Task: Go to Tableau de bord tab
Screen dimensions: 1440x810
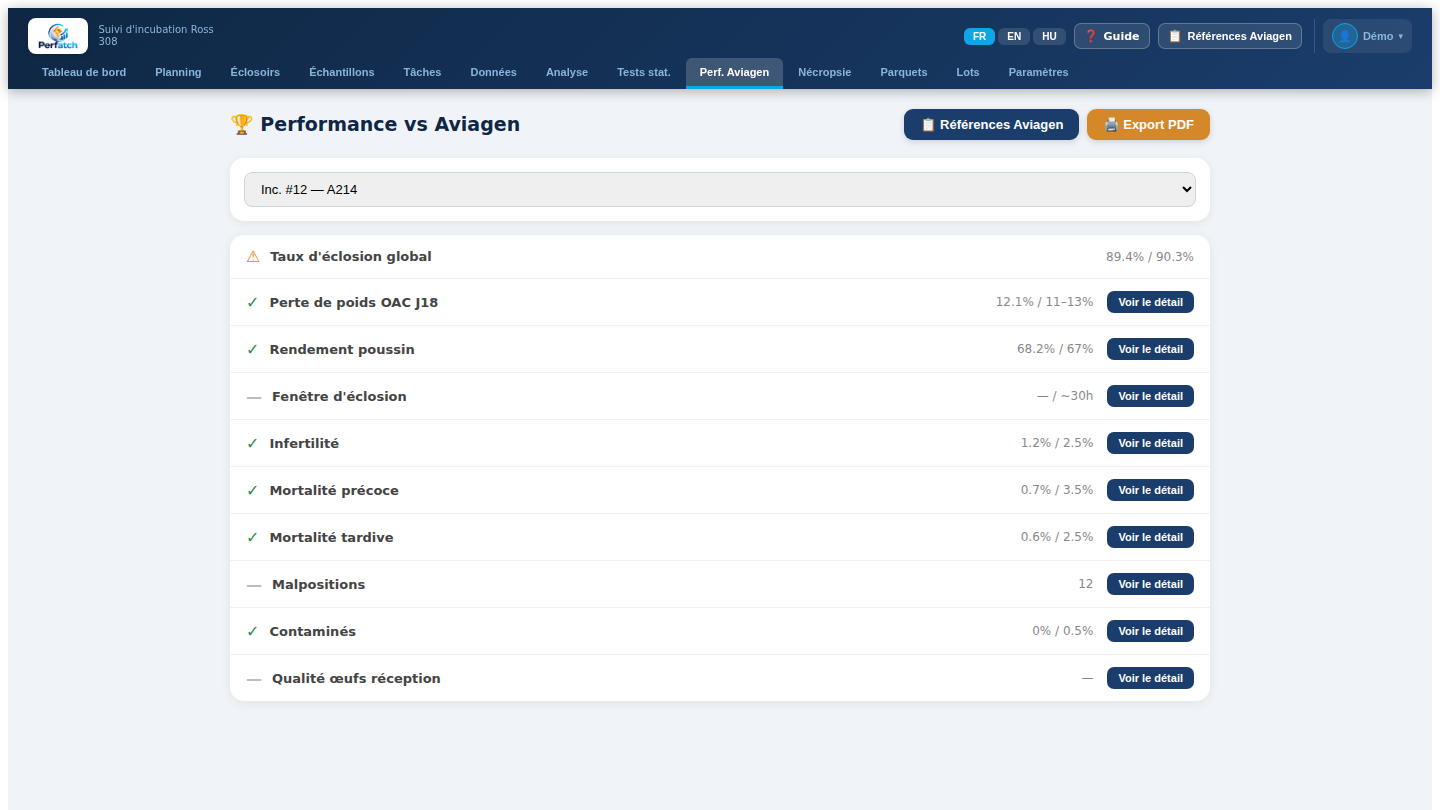Action: tap(84, 72)
